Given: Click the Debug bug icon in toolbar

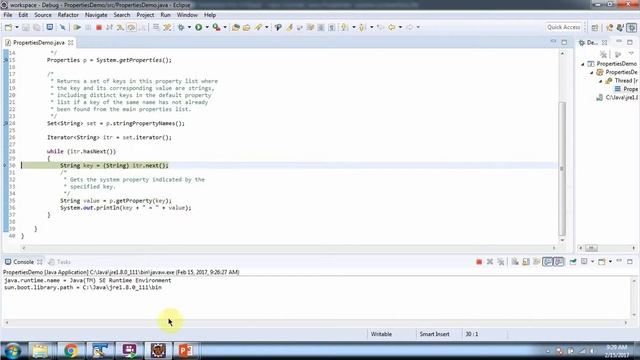Looking at the screenshot, I should click(x=181, y=27).
